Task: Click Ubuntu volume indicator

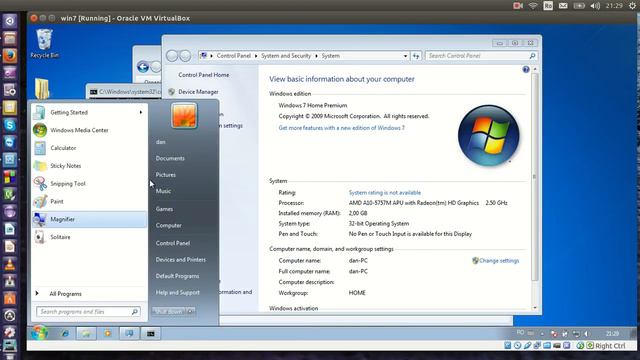Action: coord(595,6)
